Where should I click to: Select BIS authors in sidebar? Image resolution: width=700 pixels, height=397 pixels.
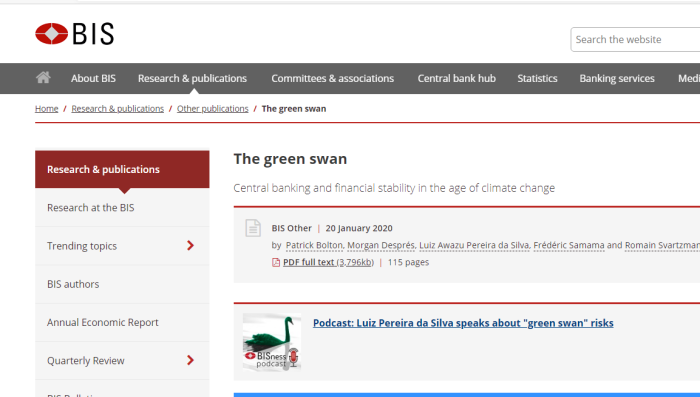coord(122,284)
